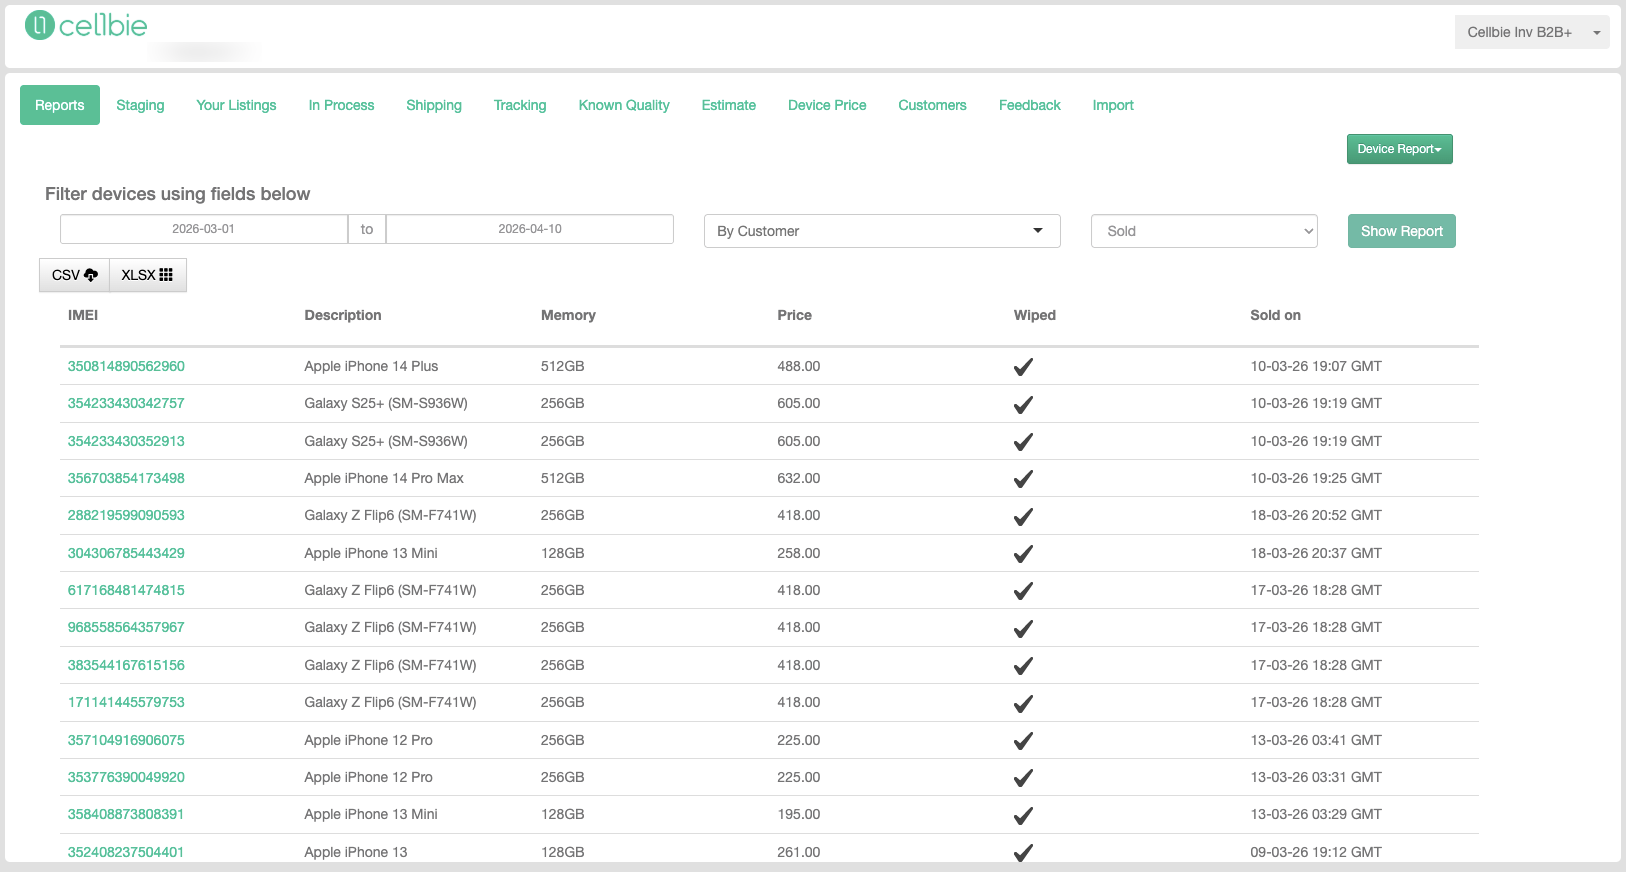Open IMEI link 356703854173498
Viewport: 1626px width, 872px height.
click(x=126, y=478)
